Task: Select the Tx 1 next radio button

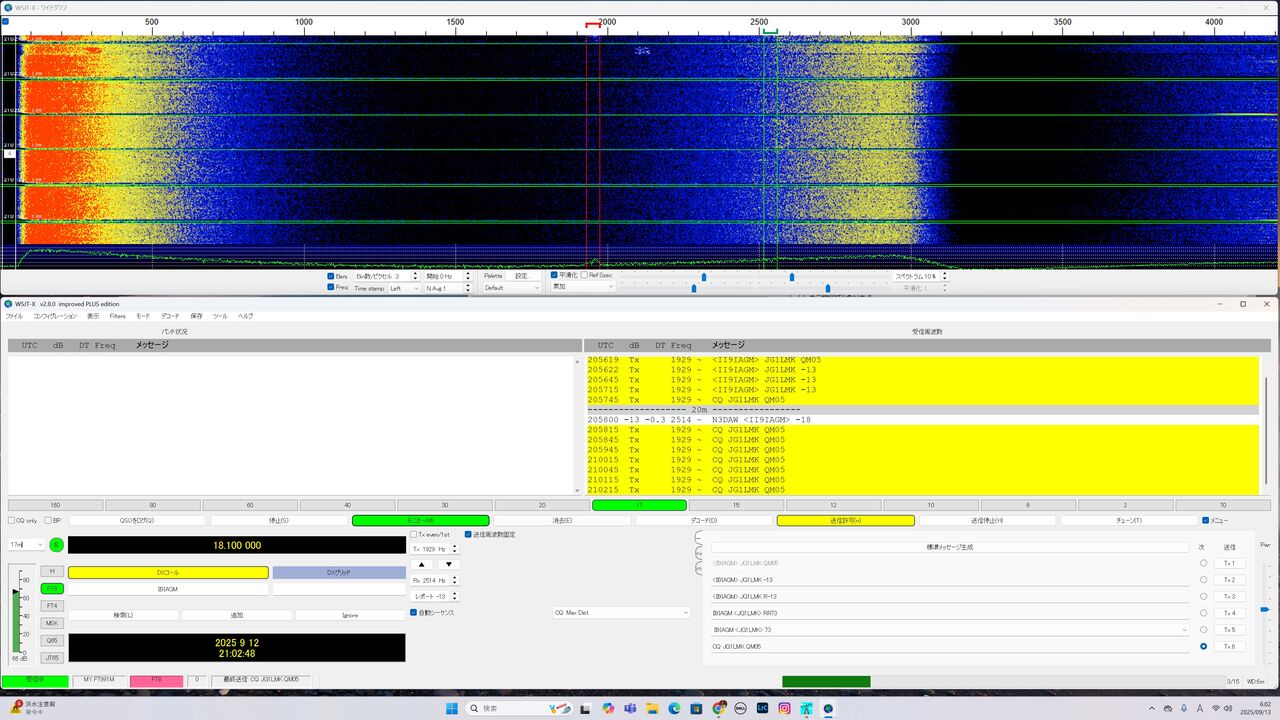Action: click(1203, 563)
